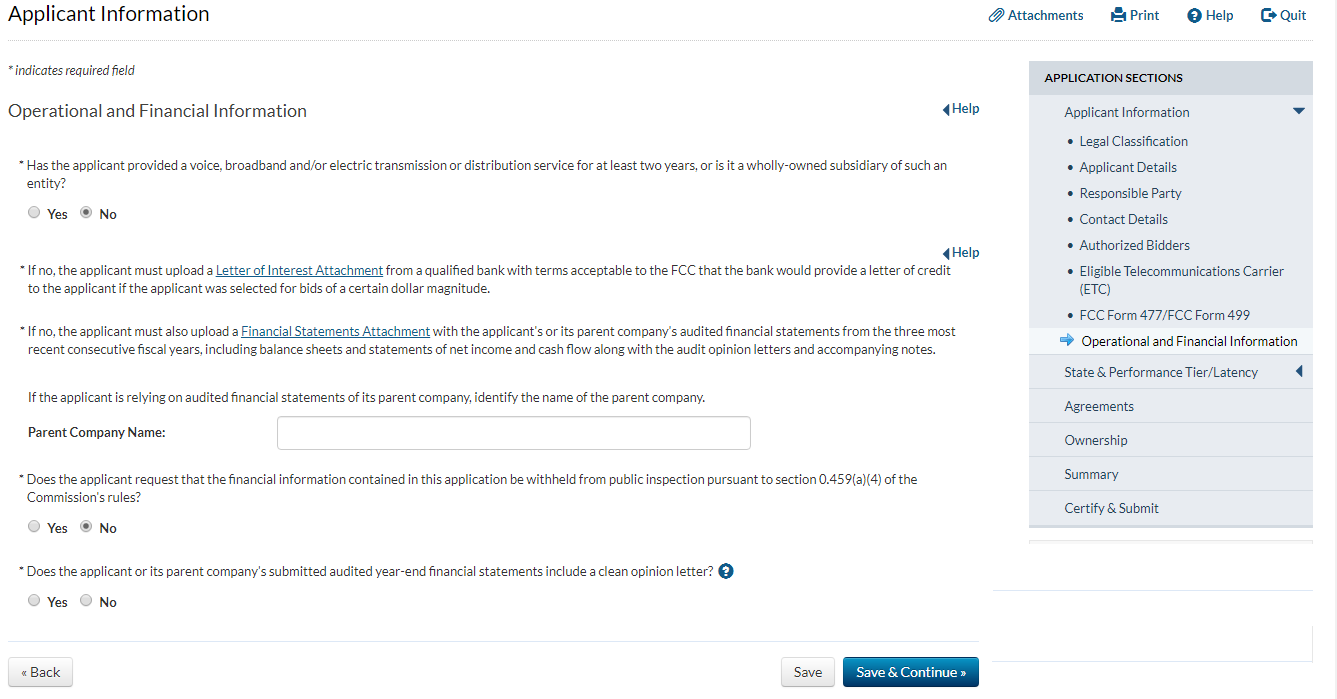This screenshot has width=1337, height=699.
Task: Click the Print icon at top
Action: 1118,15
